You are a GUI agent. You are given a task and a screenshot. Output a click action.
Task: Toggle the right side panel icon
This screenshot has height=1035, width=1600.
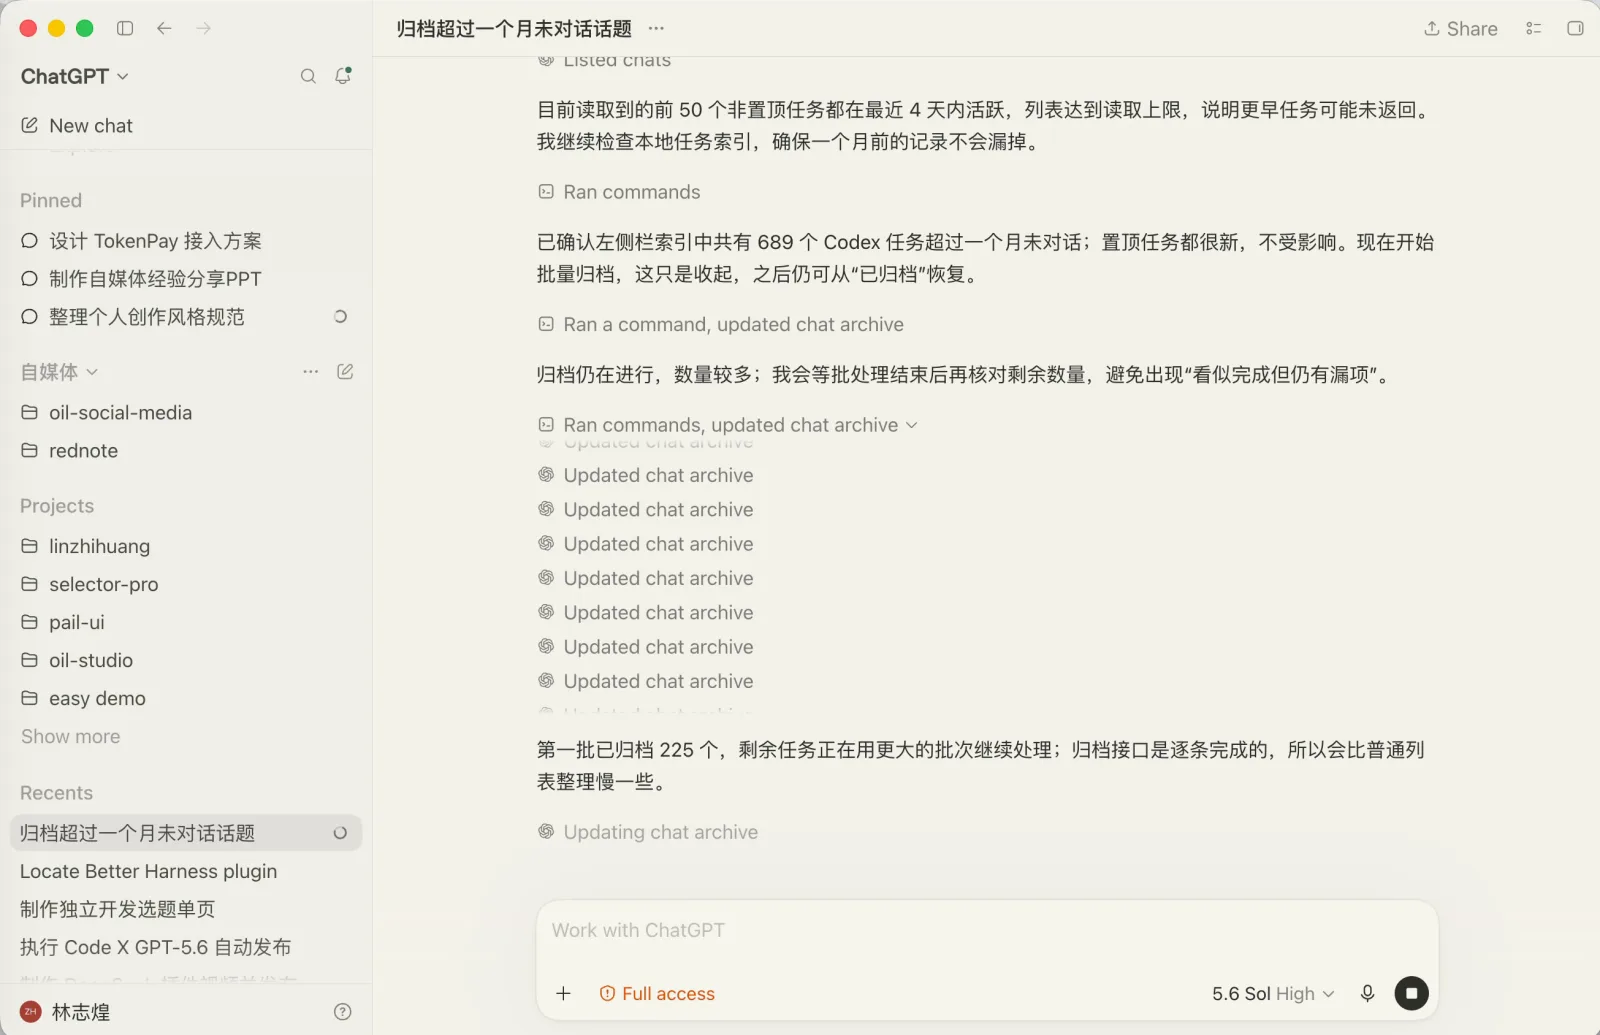1575,28
